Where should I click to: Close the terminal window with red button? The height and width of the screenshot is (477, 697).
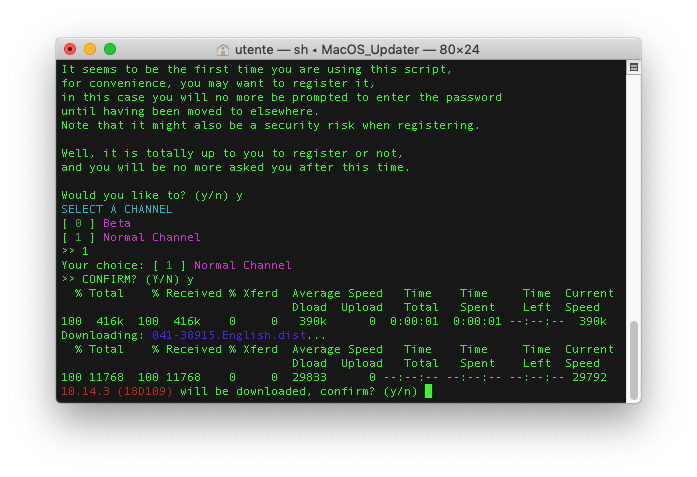(x=70, y=49)
